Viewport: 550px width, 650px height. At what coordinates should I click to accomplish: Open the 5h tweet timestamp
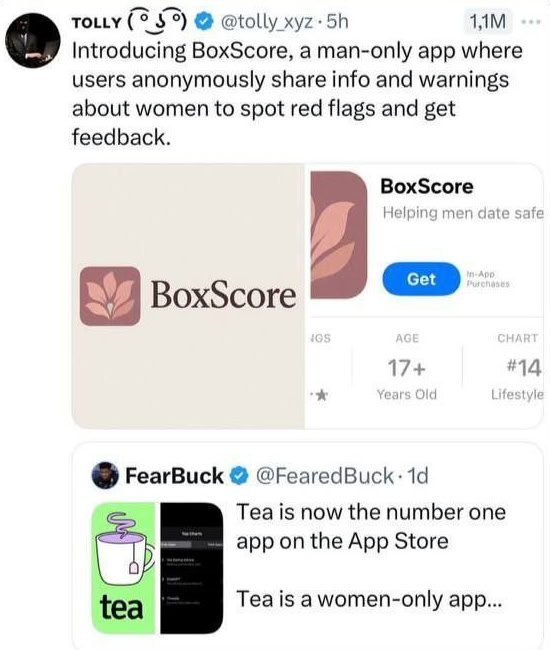tap(337, 22)
